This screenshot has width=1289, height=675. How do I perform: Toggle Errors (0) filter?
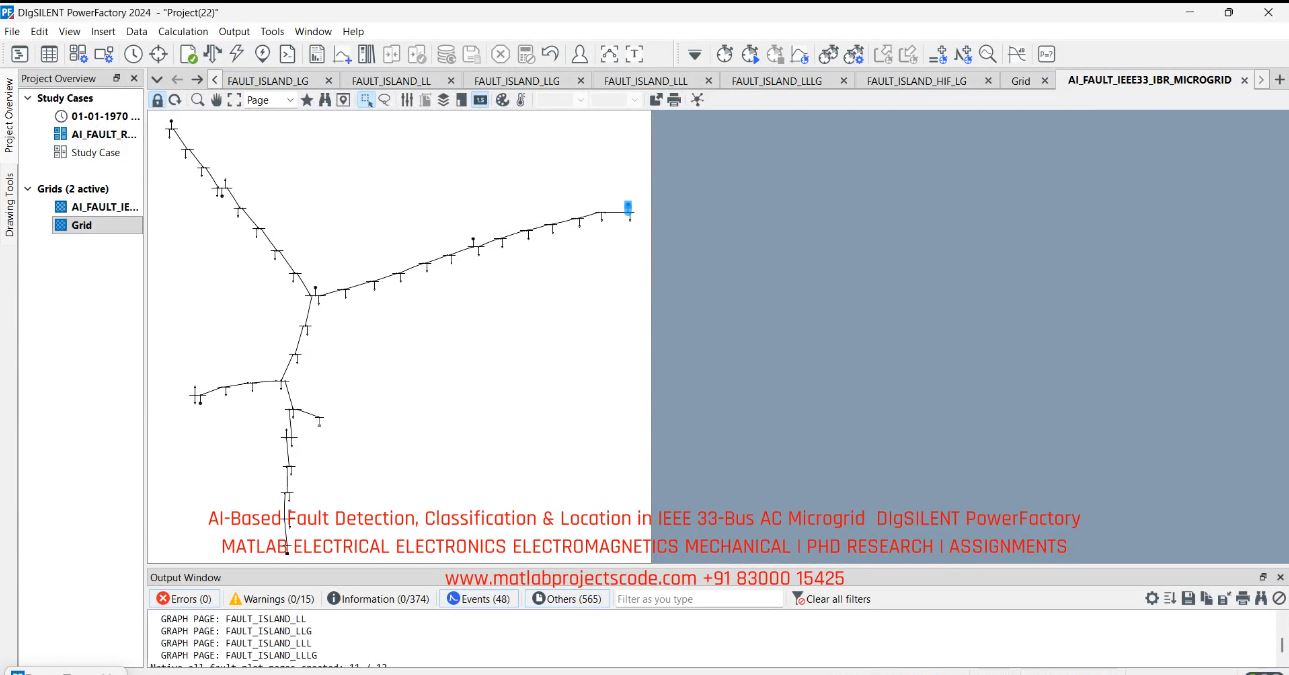click(184, 599)
